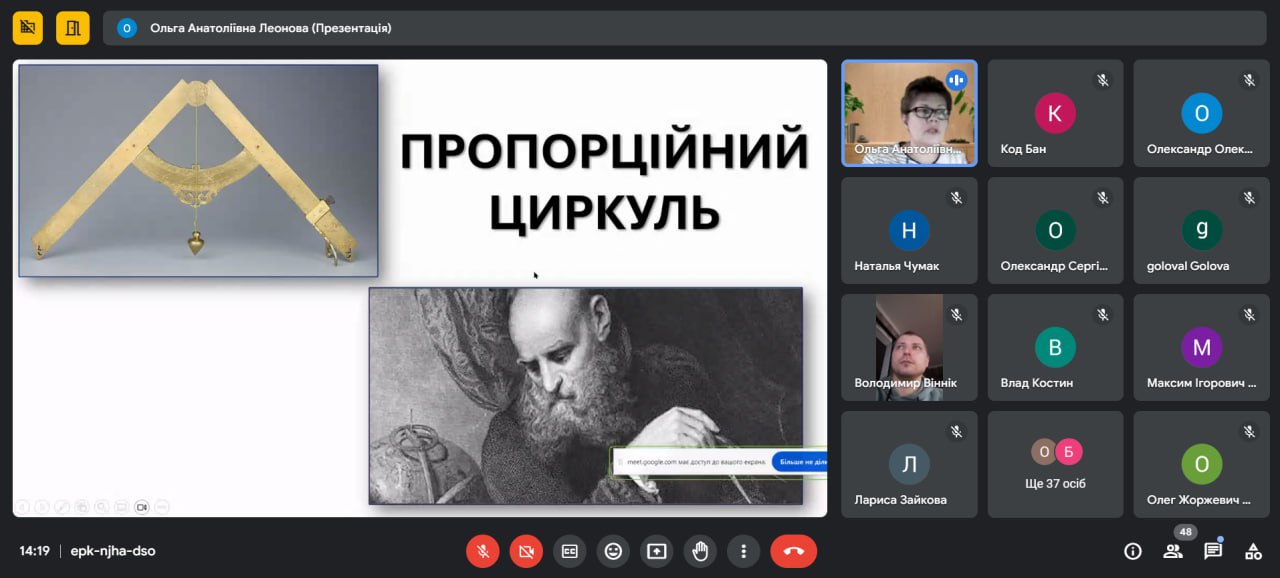Click the muted mic icon on Наталья Чумак tile

957,197
